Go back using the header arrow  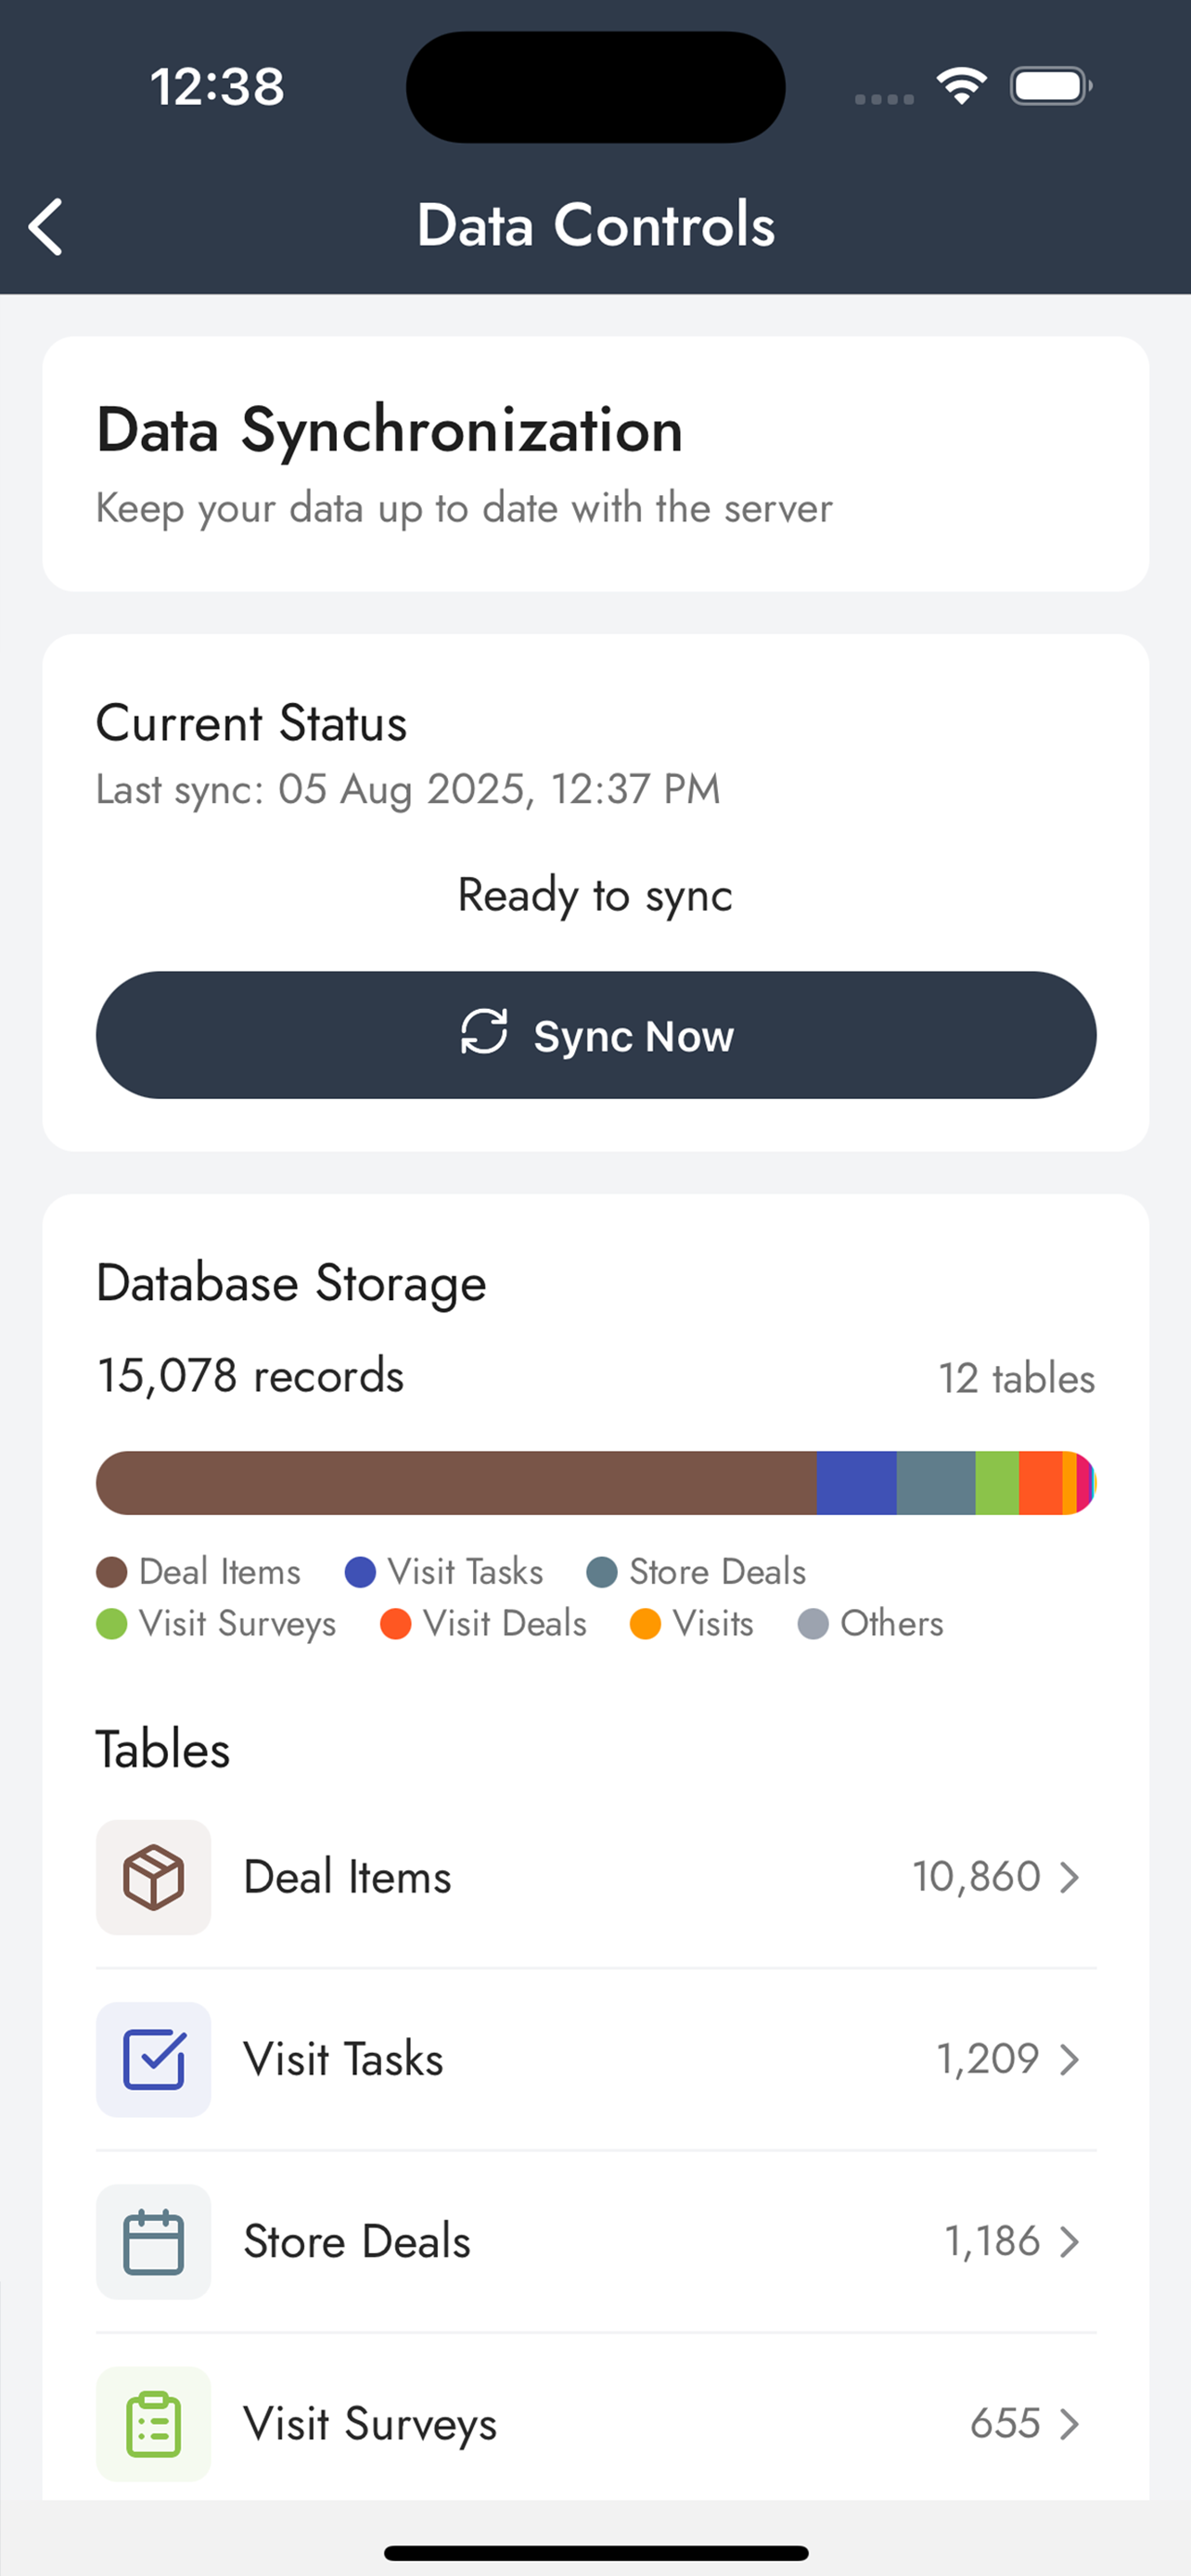click(46, 227)
